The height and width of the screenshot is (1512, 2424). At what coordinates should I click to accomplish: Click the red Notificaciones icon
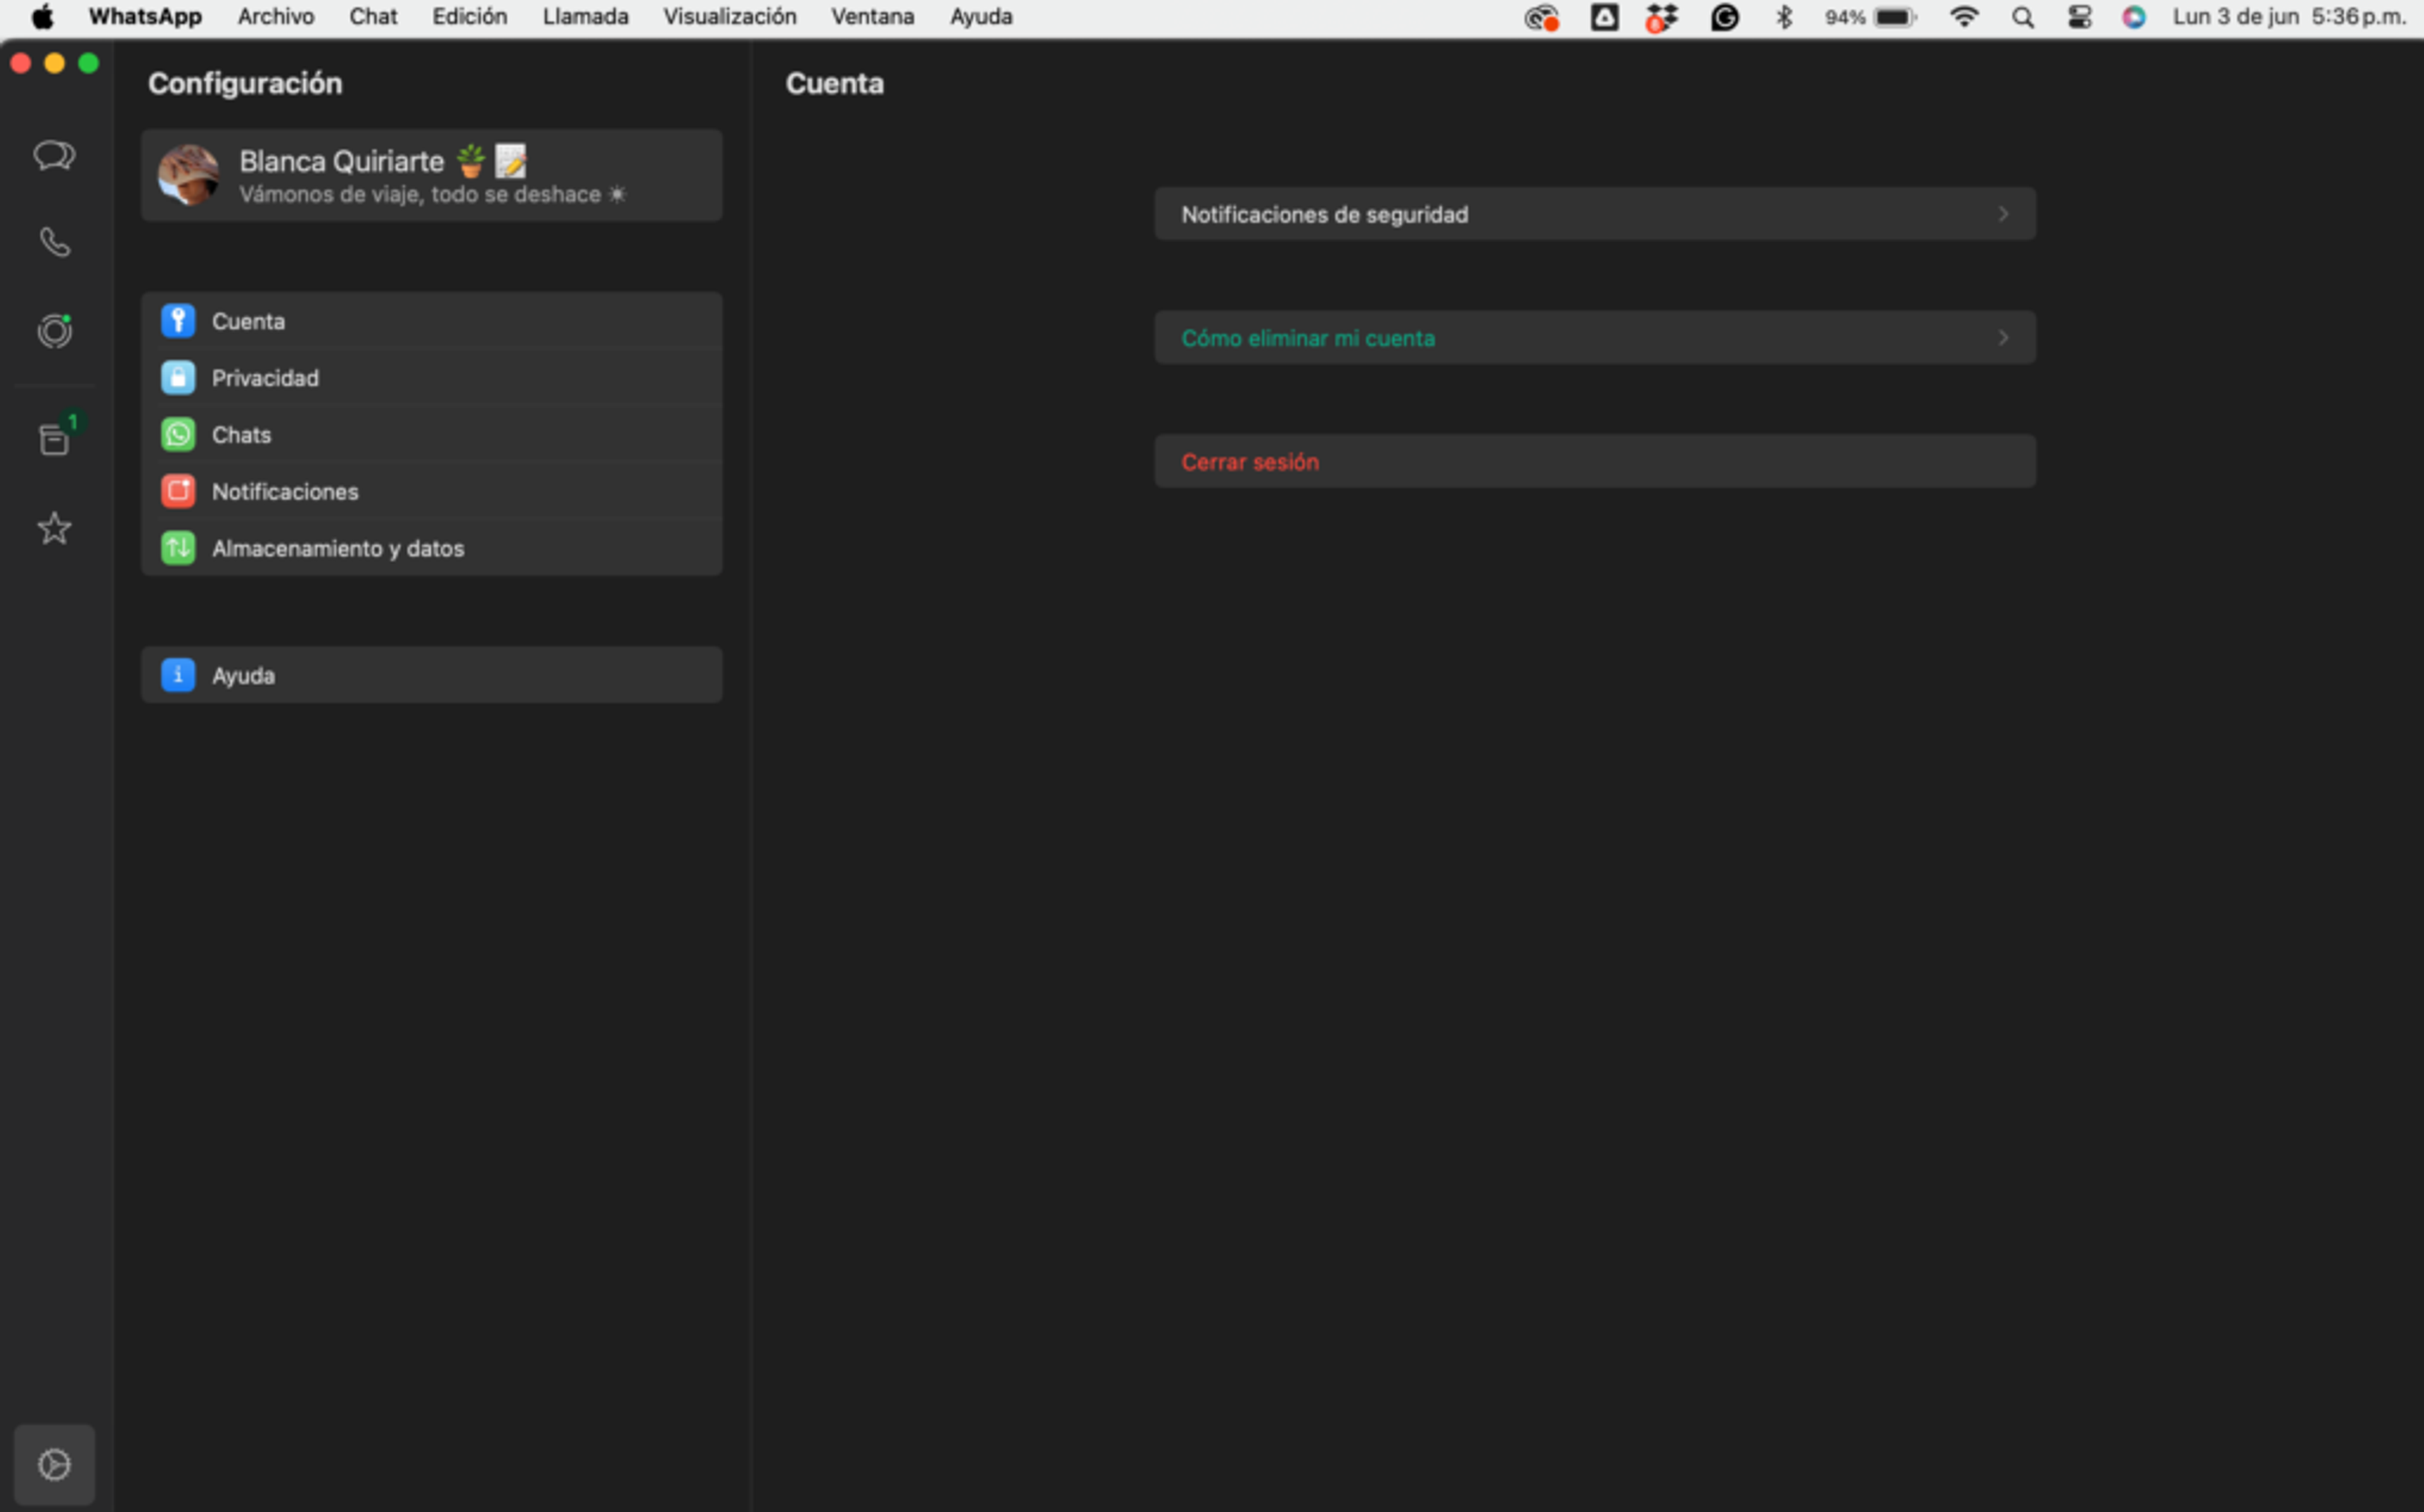(178, 491)
